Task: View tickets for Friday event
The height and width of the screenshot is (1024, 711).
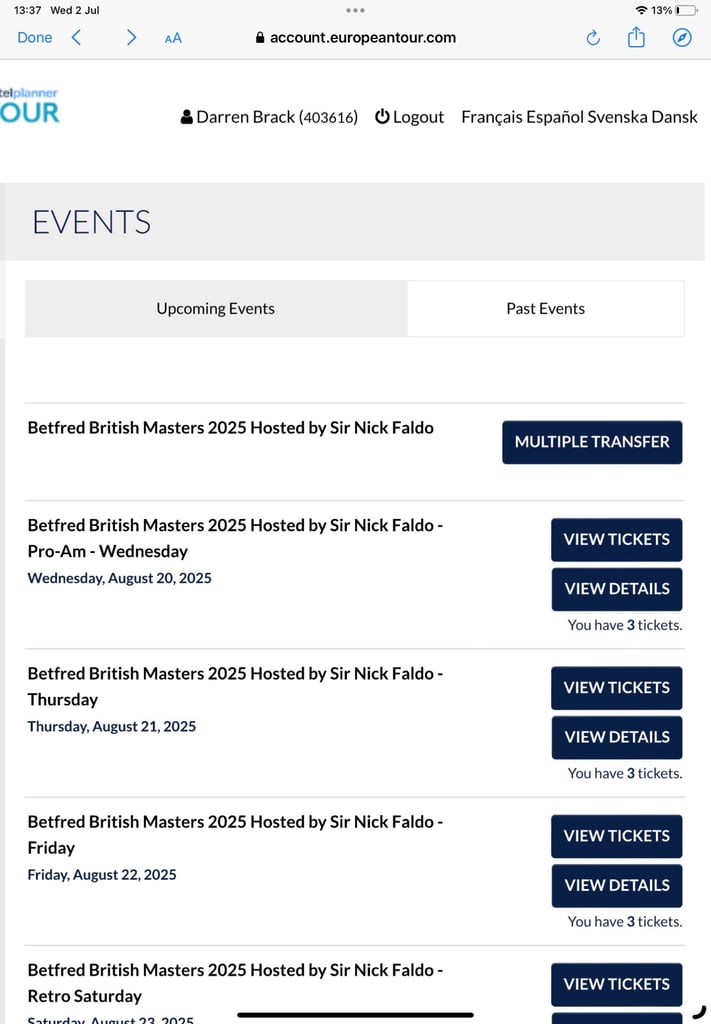Action: (616, 836)
